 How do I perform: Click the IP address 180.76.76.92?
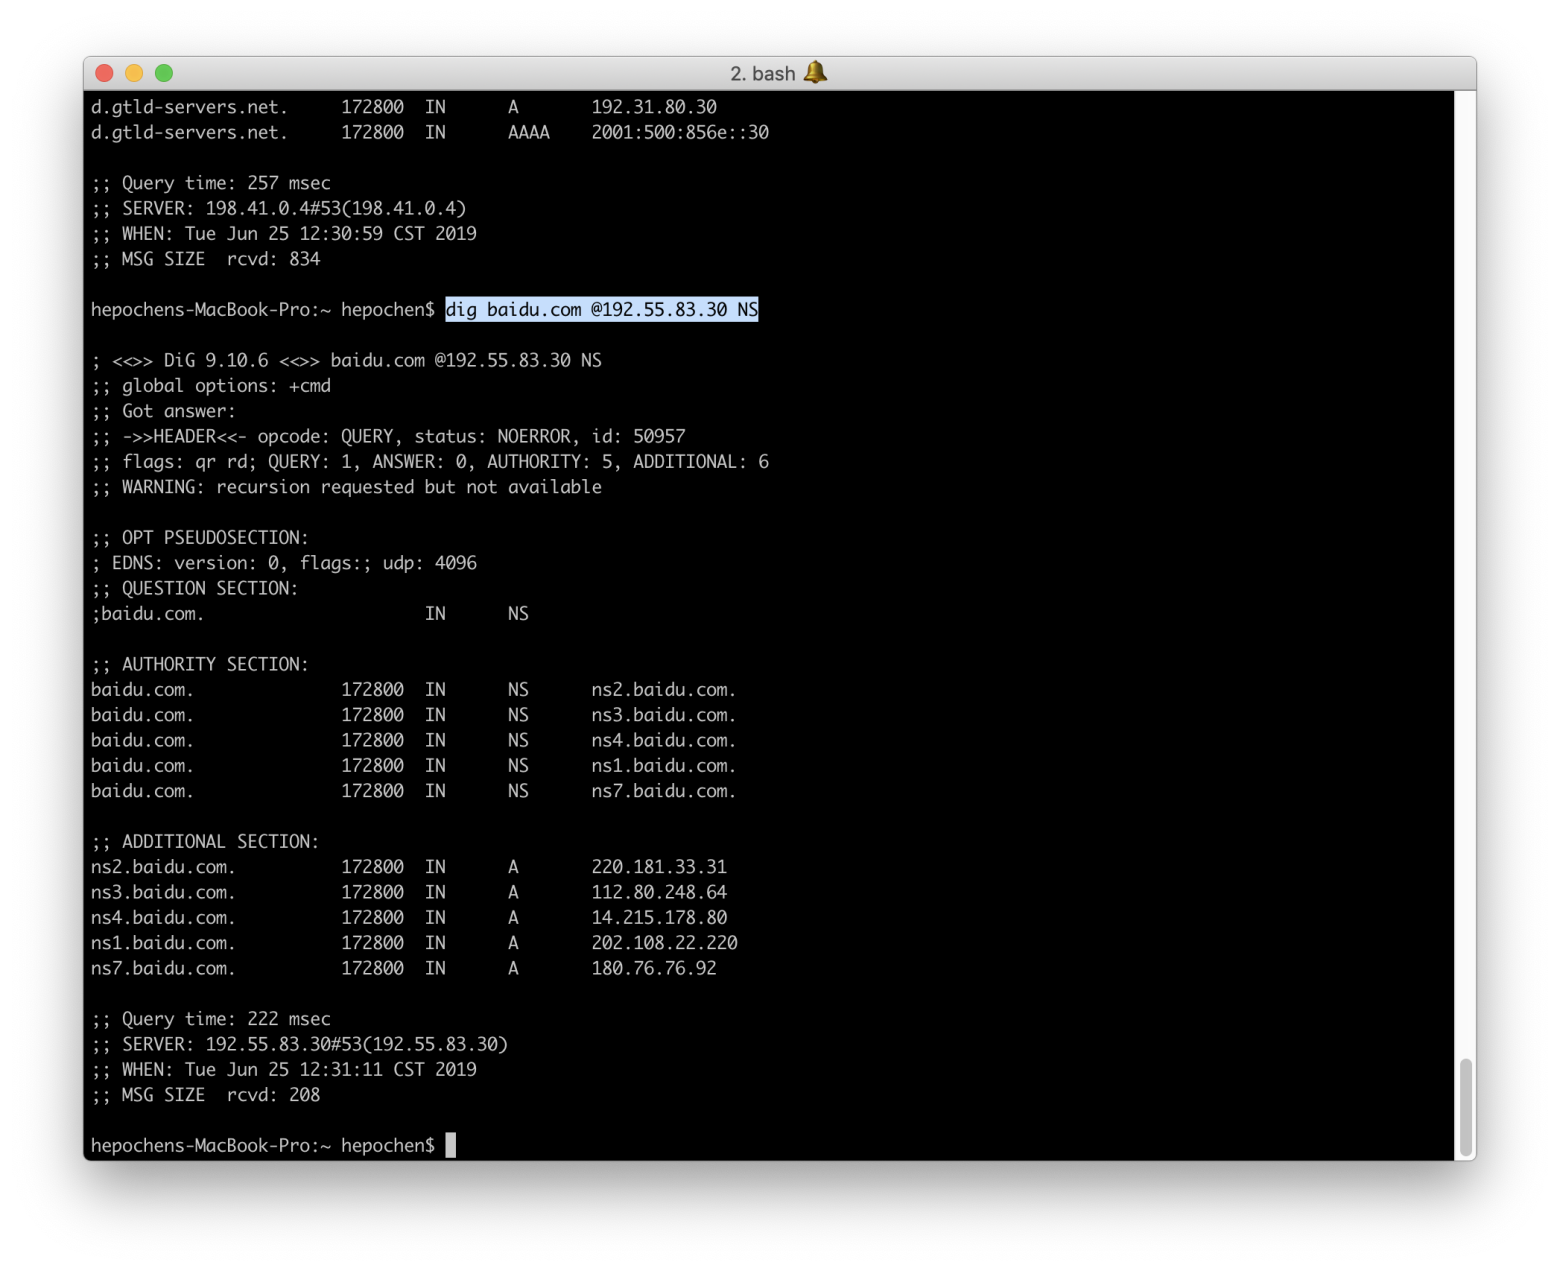[654, 968]
